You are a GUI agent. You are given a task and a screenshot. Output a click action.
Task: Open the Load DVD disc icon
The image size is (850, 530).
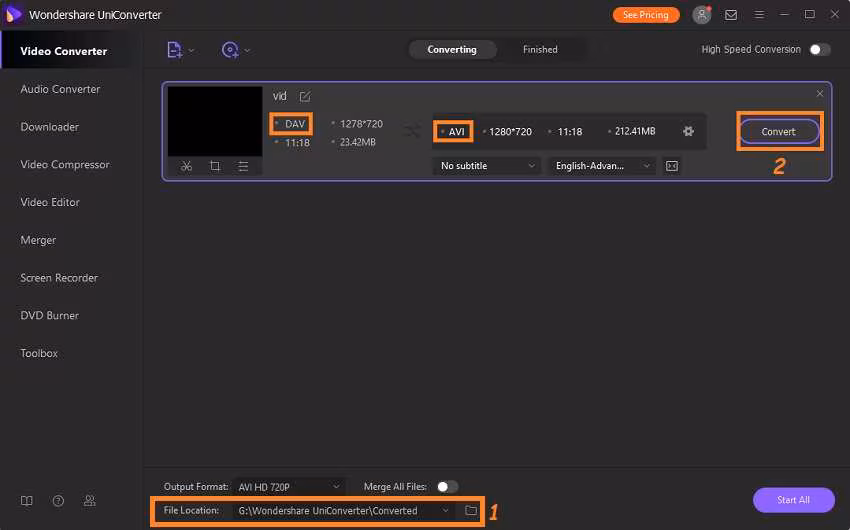click(230, 50)
